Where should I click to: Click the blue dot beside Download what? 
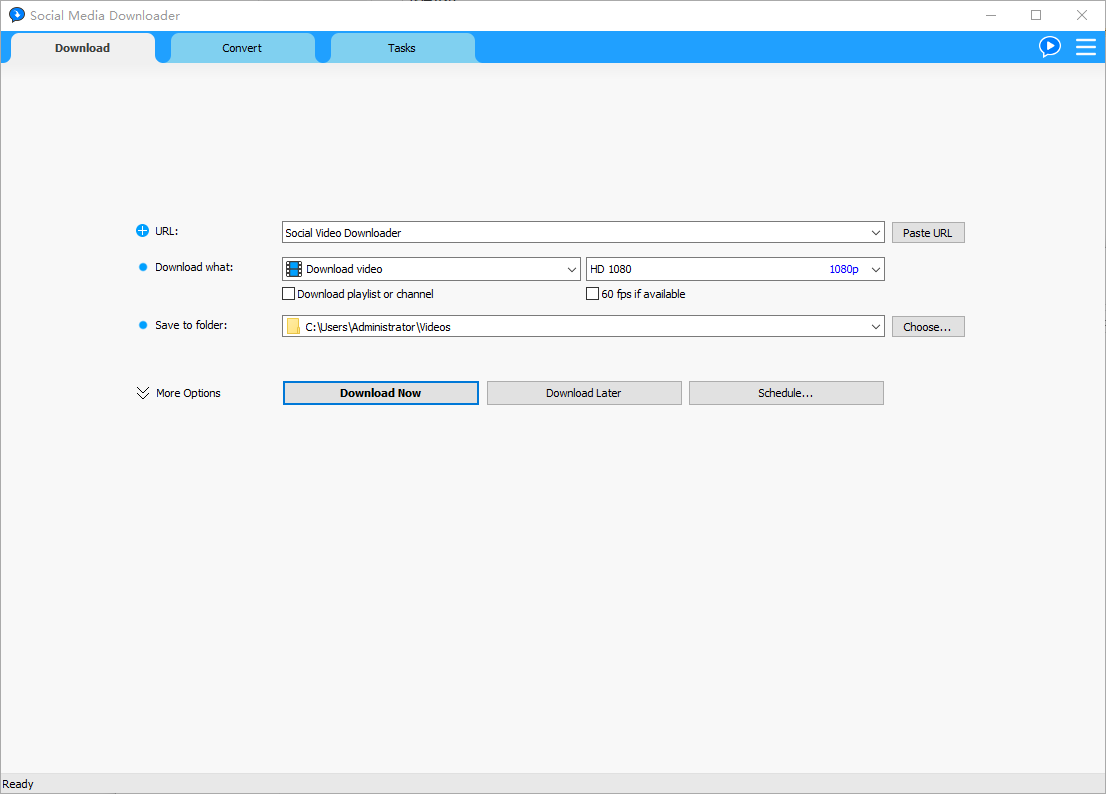141,266
